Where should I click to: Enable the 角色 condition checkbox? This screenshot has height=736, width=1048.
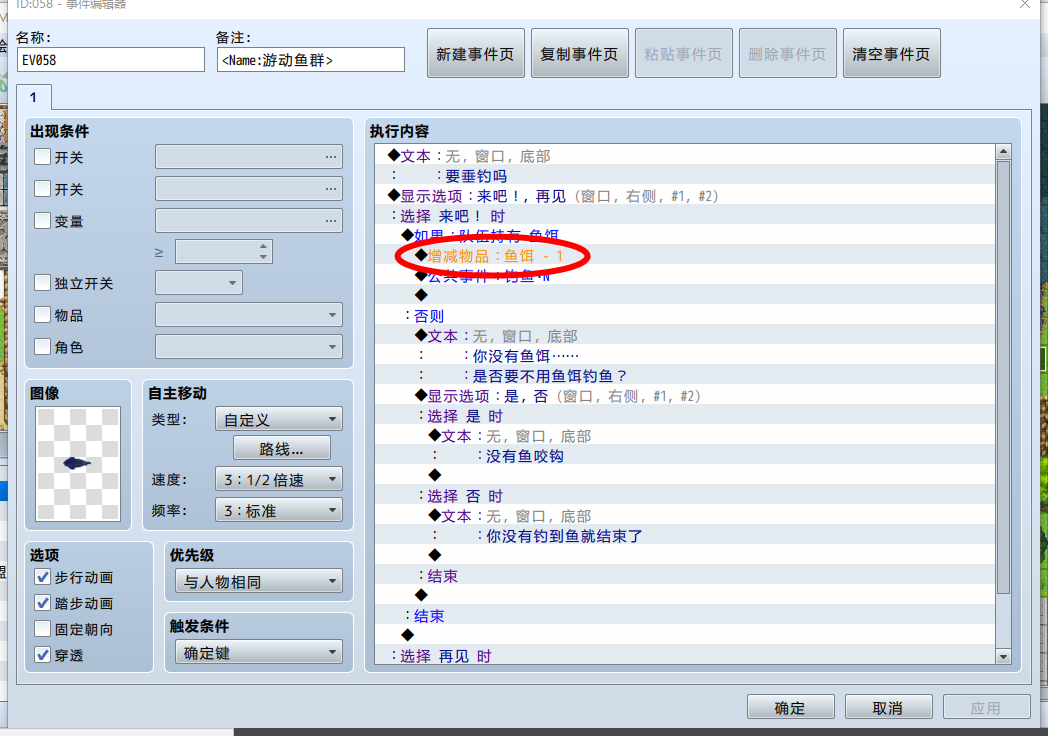tap(42, 347)
